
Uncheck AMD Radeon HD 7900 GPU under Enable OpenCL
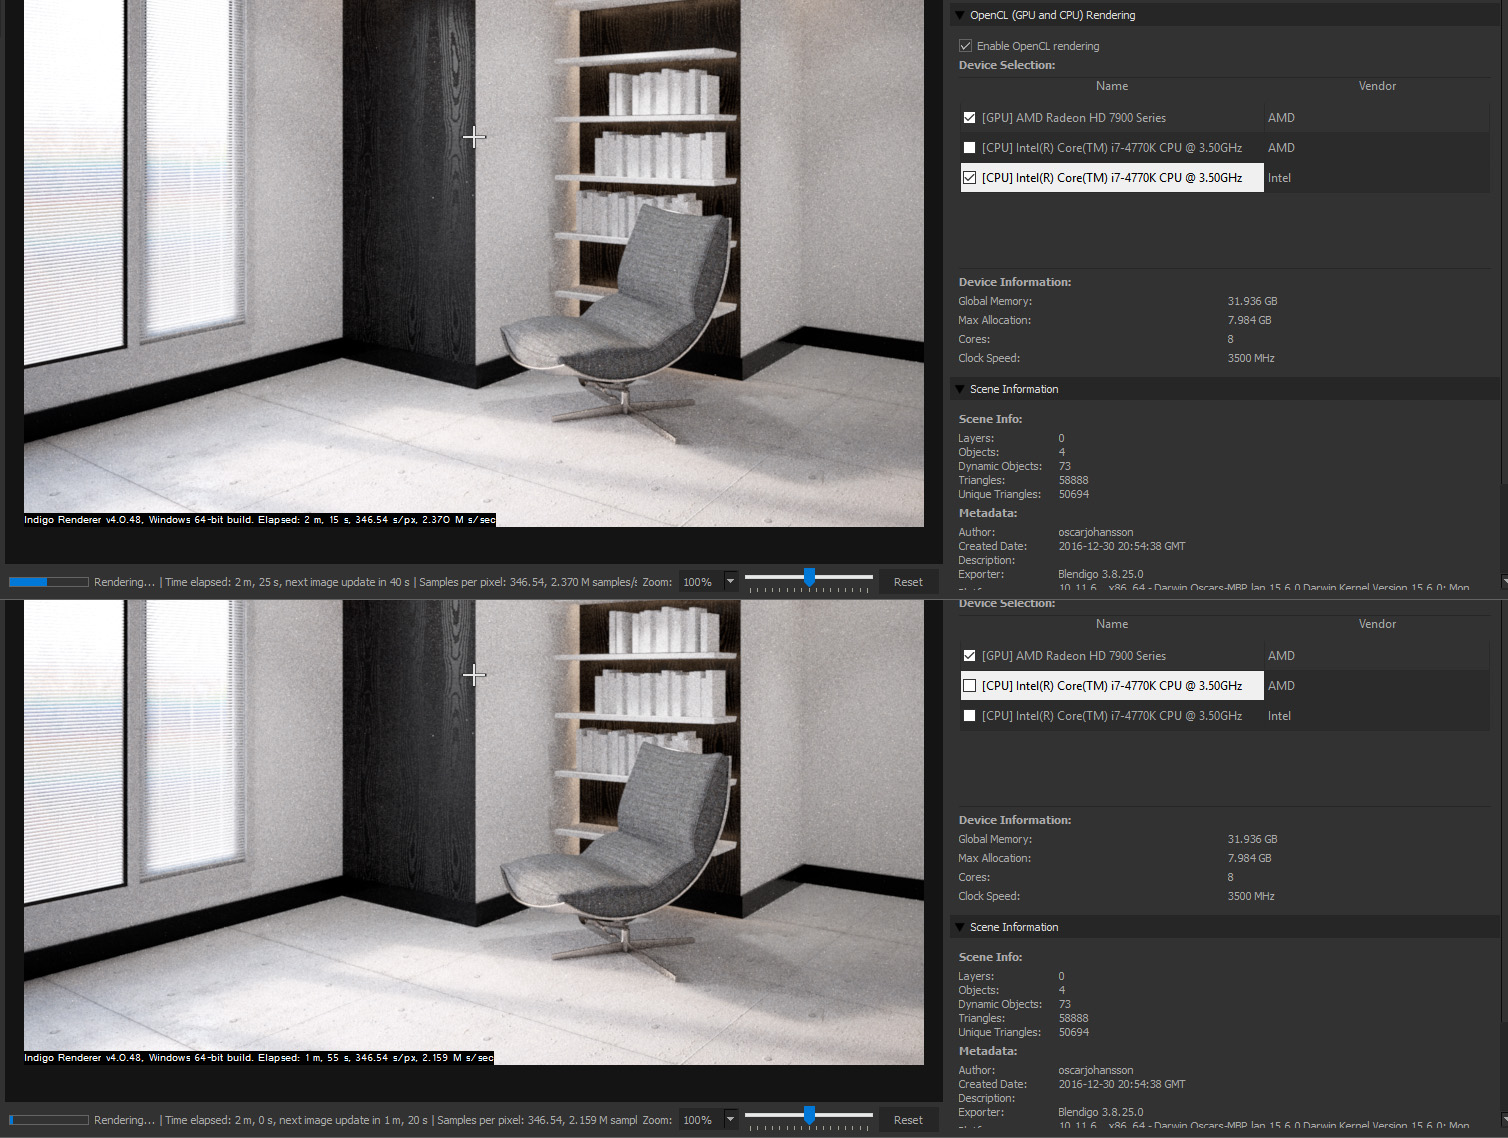pos(969,118)
